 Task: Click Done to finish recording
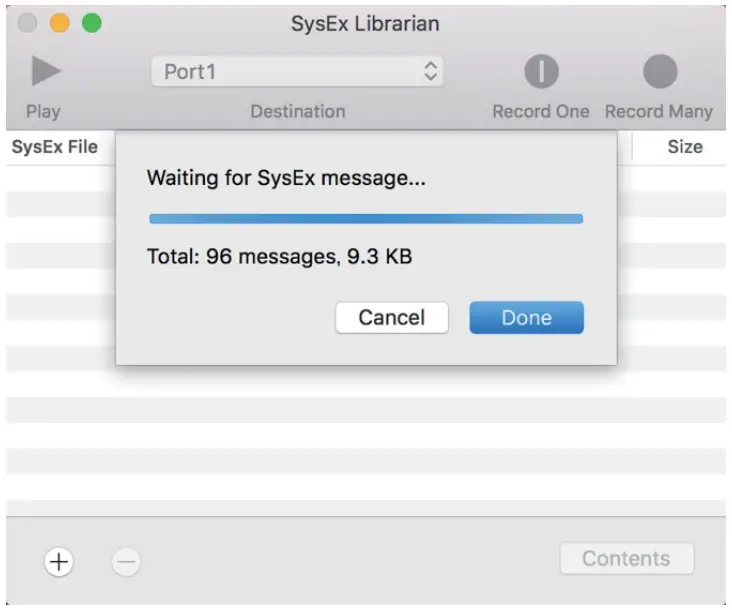[527, 317]
